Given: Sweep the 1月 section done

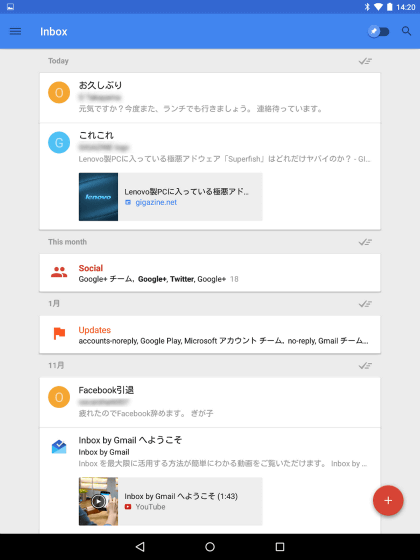Looking at the screenshot, I should point(365,304).
